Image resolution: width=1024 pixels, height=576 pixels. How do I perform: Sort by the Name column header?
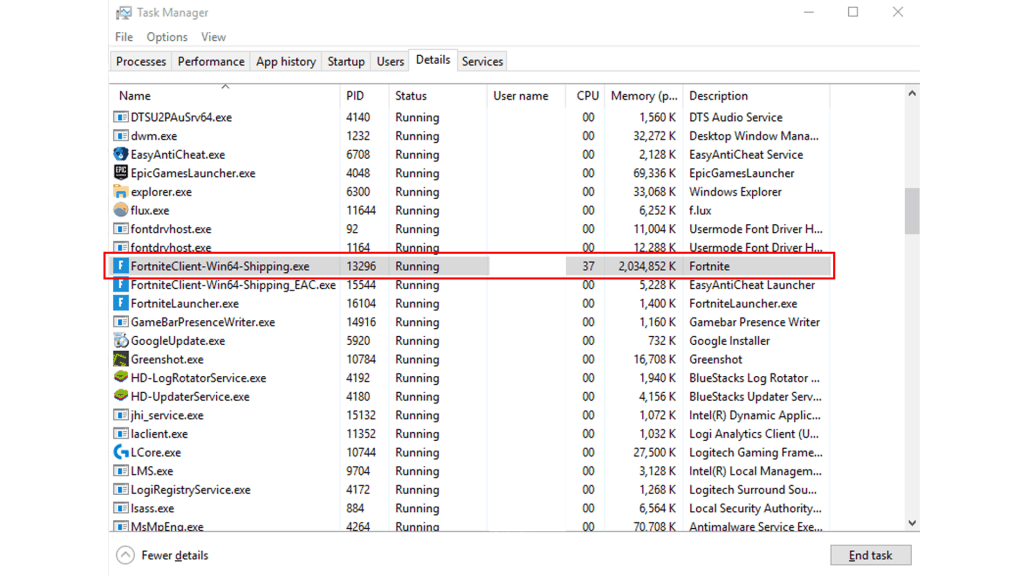point(135,95)
